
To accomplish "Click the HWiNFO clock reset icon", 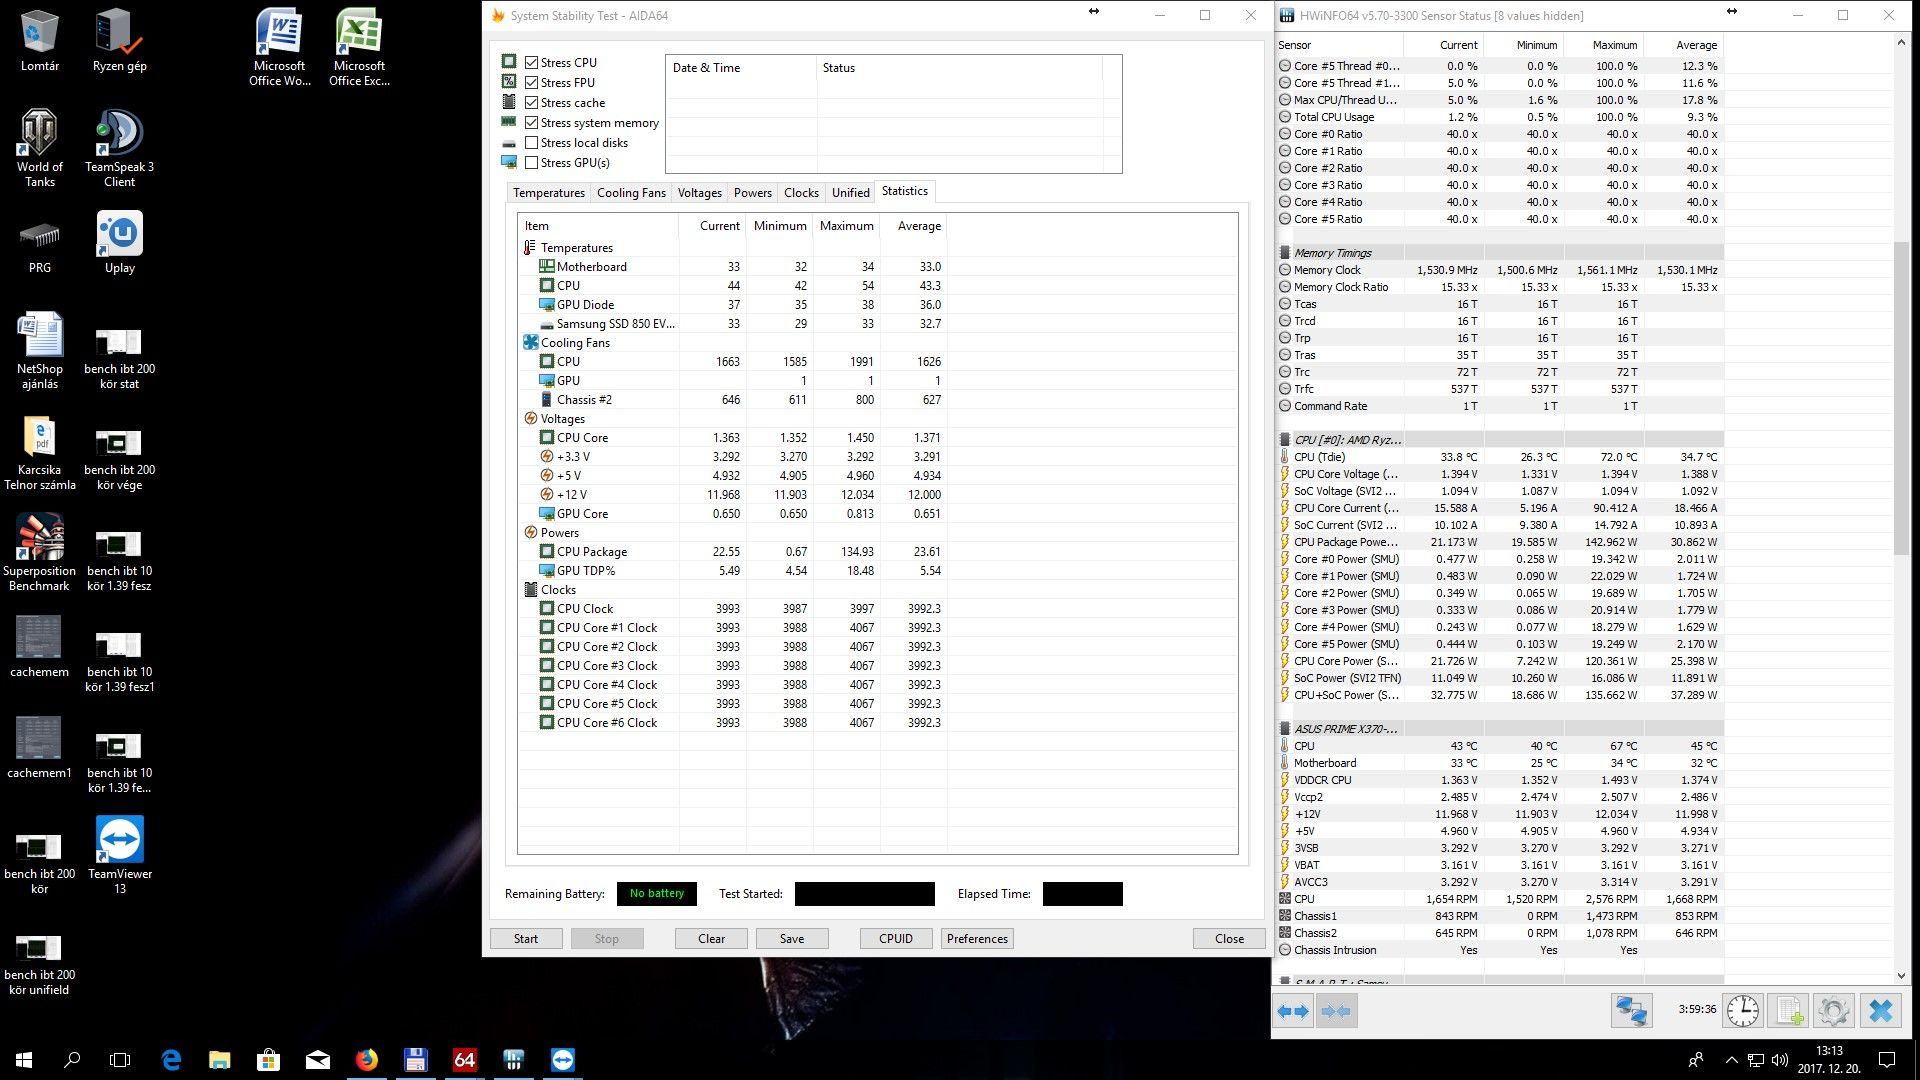I will pyautogui.click(x=1743, y=1011).
